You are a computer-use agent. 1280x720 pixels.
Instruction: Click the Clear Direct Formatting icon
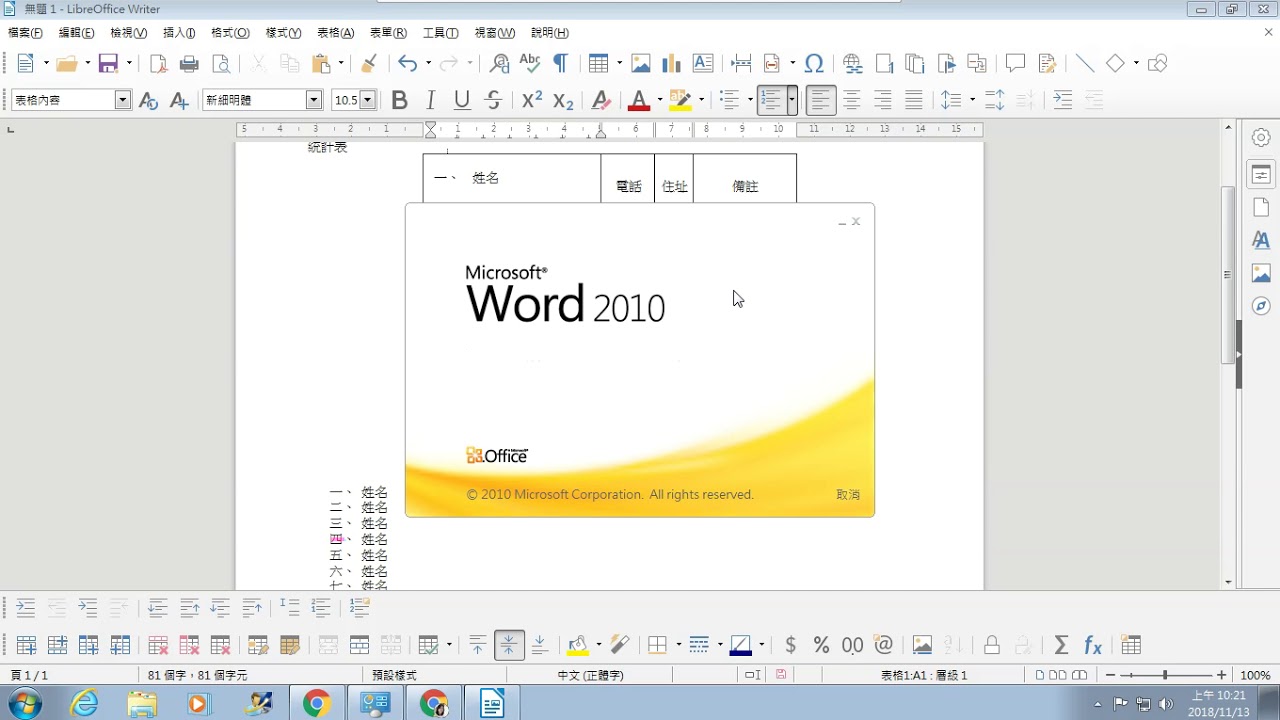[x=600, y=100]
